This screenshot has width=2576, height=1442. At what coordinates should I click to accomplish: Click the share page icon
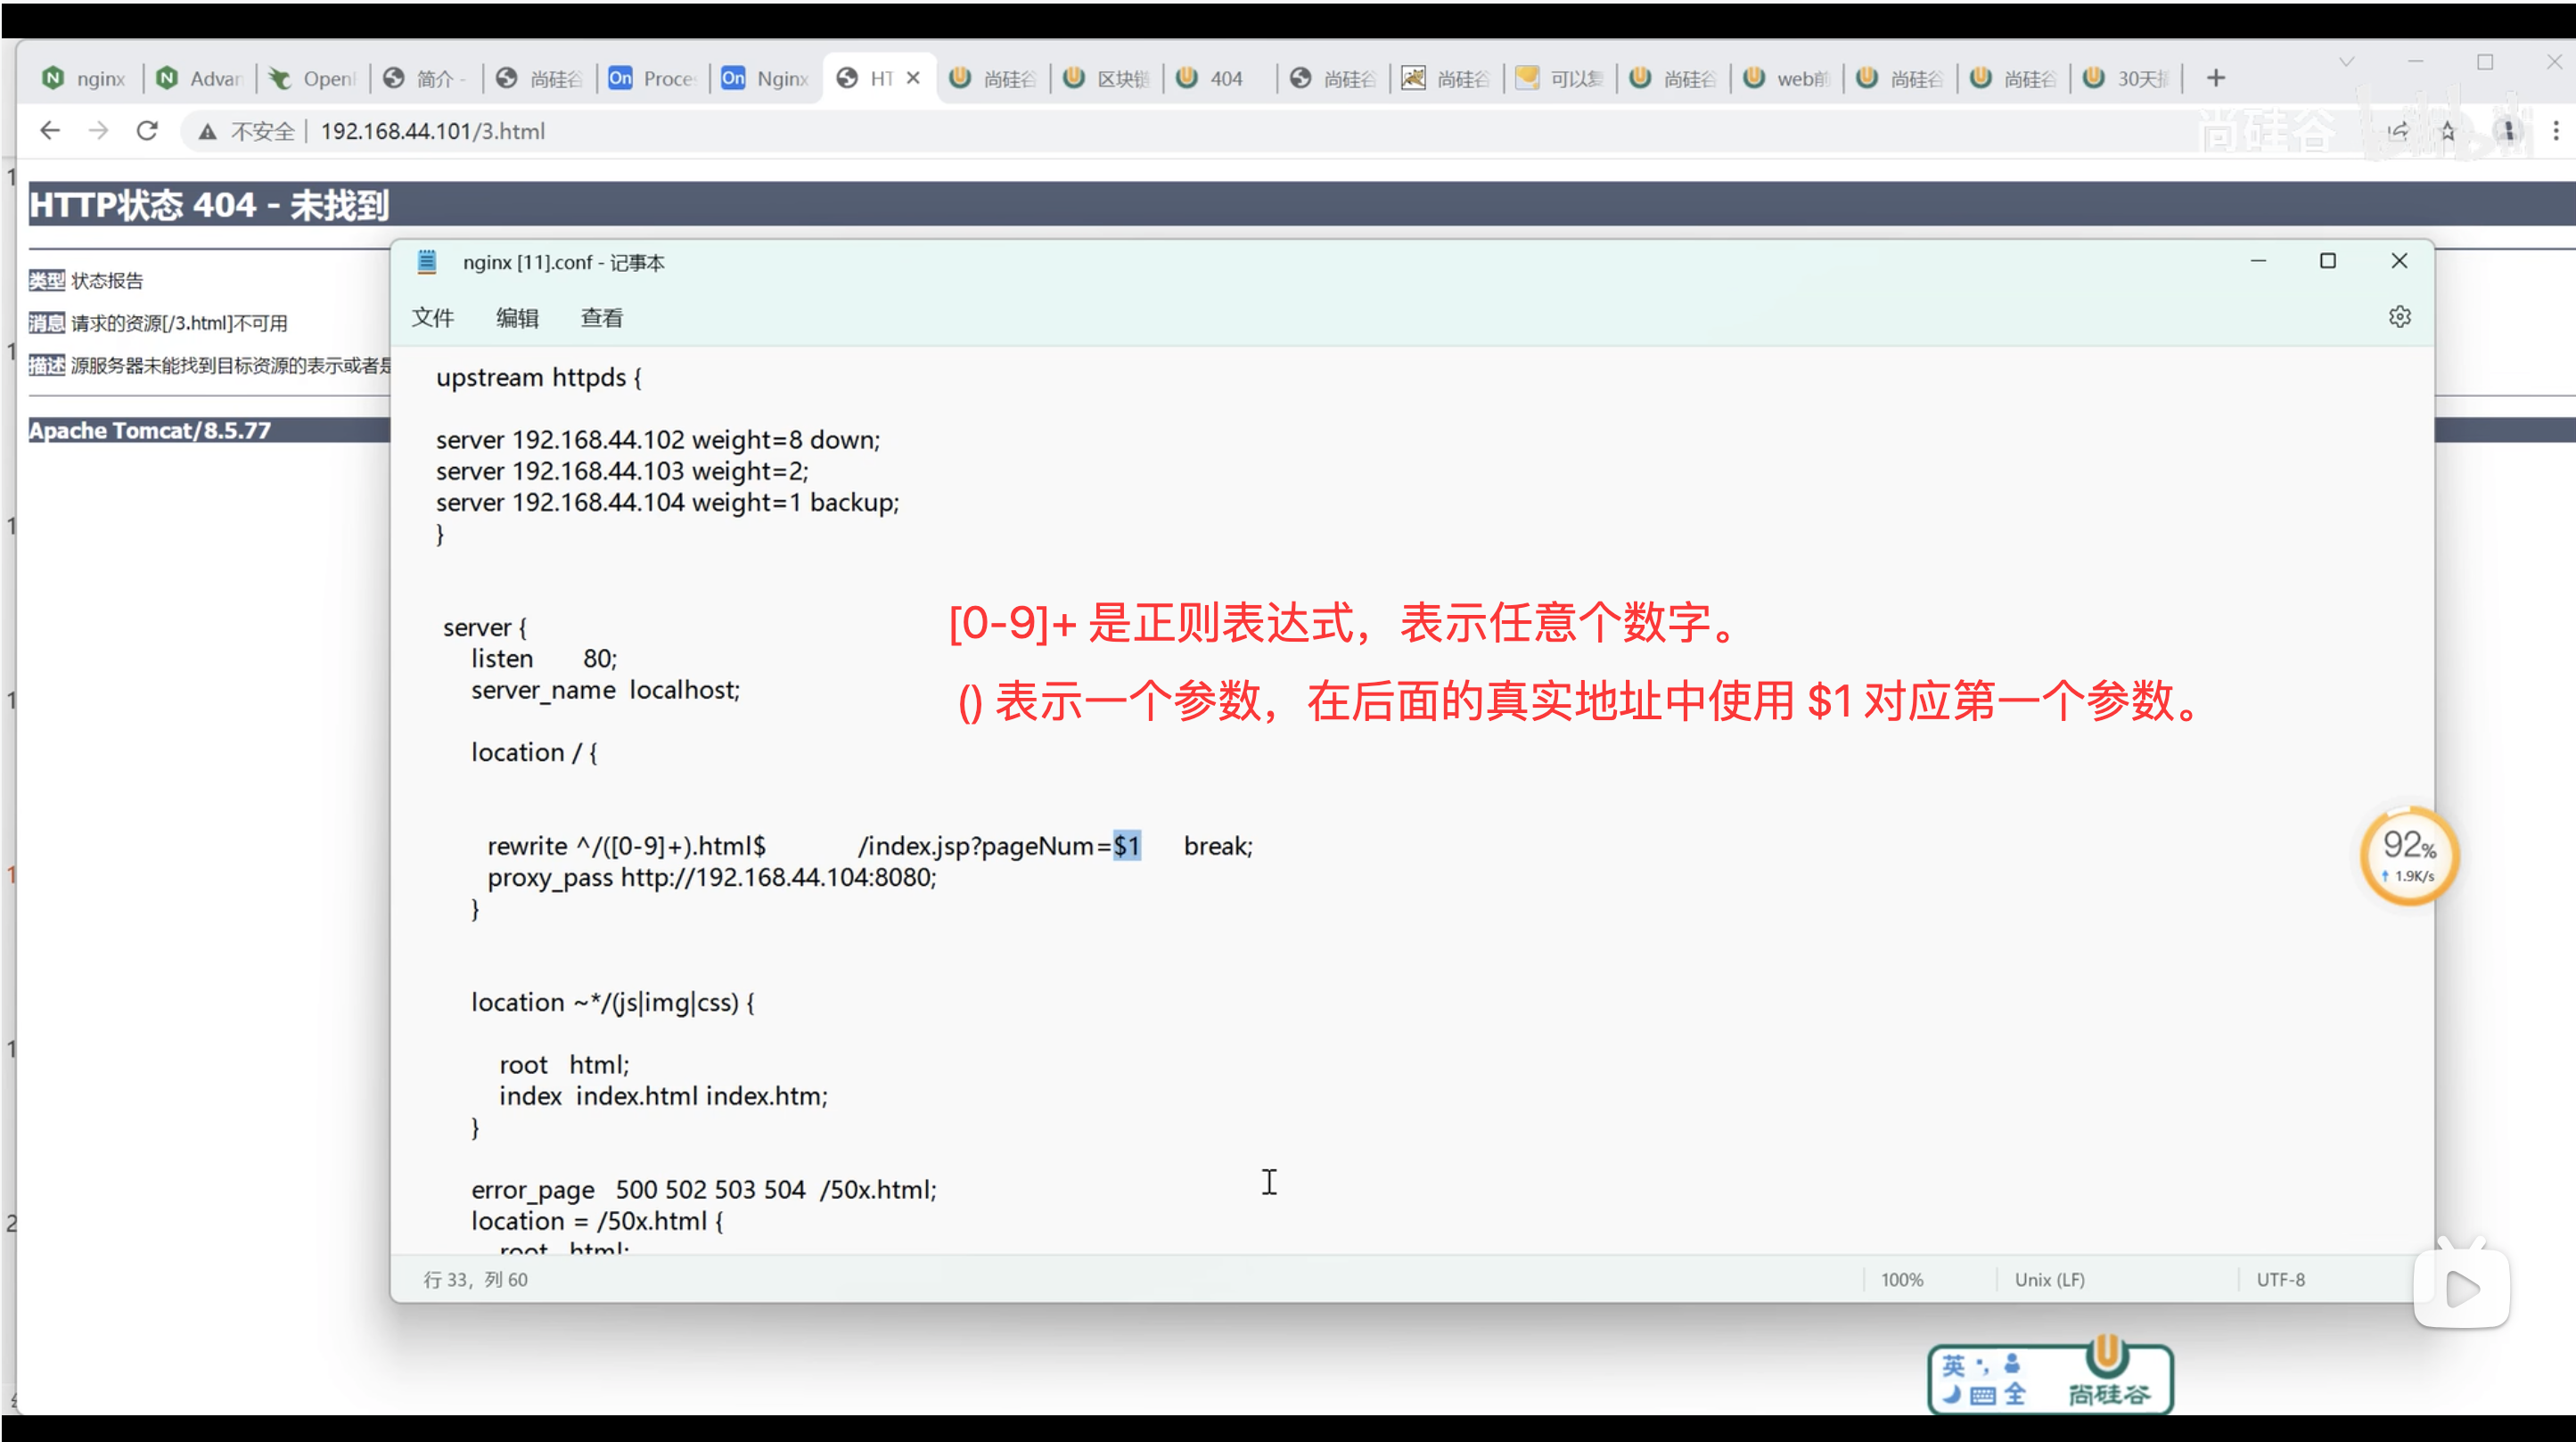2398,131
